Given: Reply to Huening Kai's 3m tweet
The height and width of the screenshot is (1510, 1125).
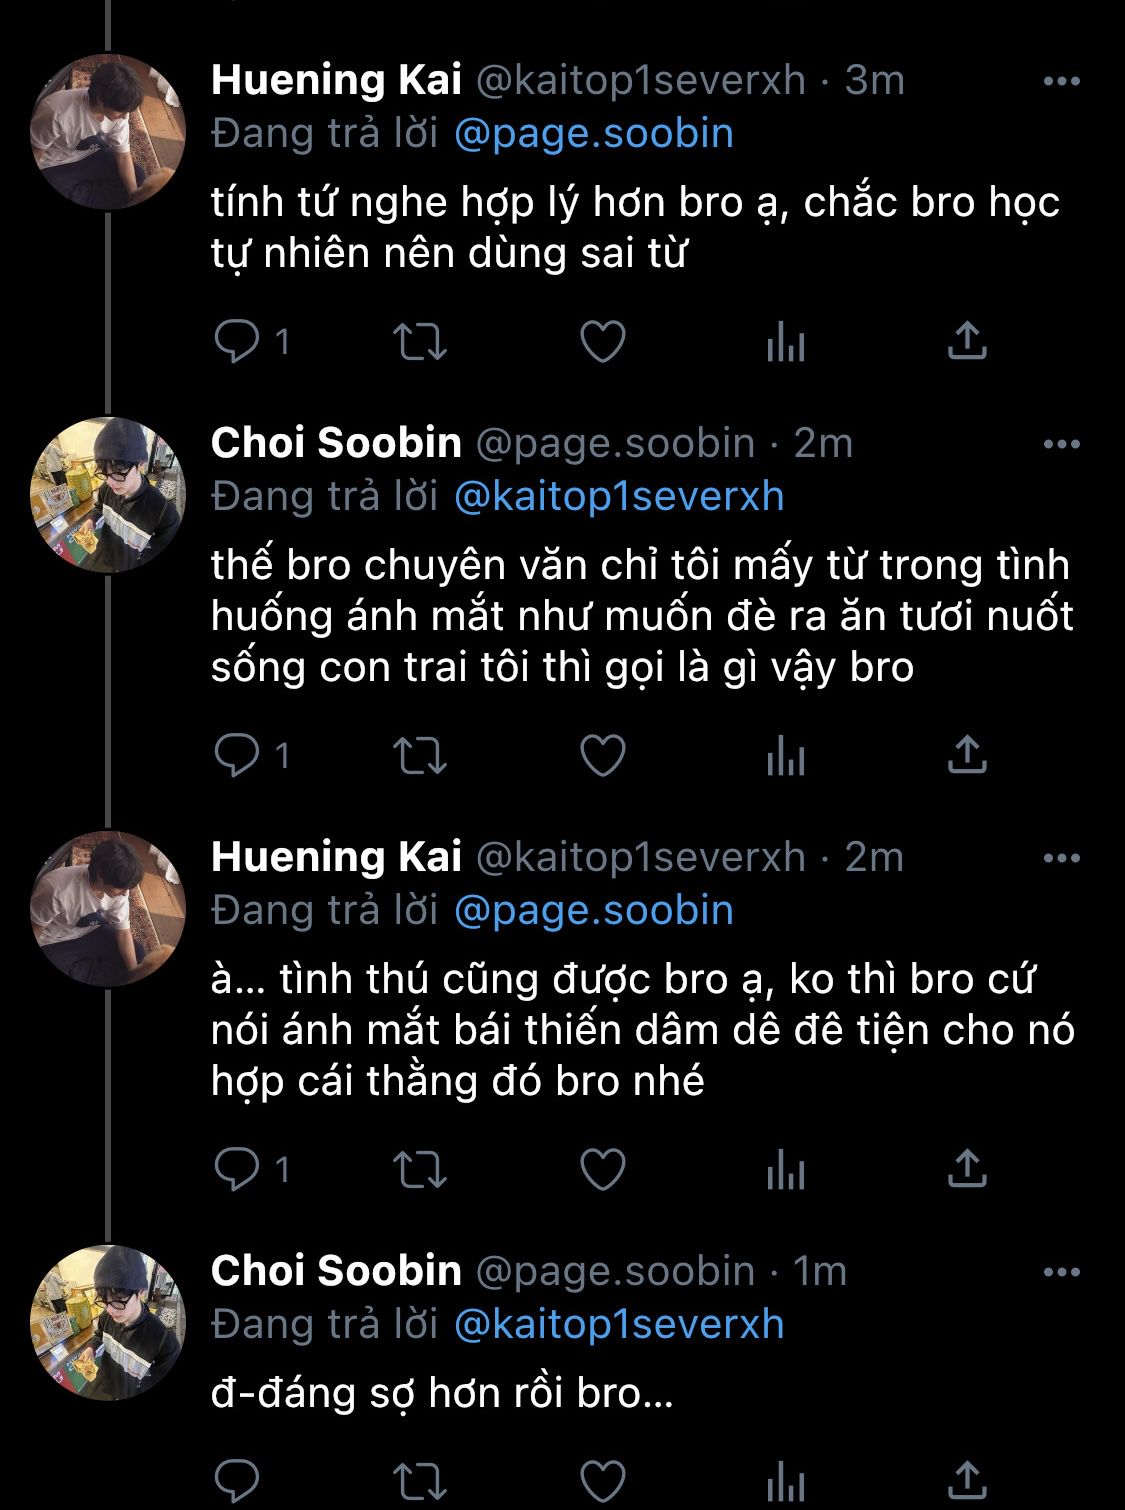Looking at the screenshot, I should [237, 342].
